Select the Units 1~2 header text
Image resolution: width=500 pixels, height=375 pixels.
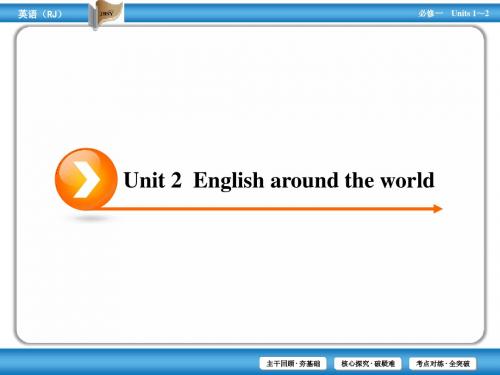pyautogui.click(x=470, y=13)
